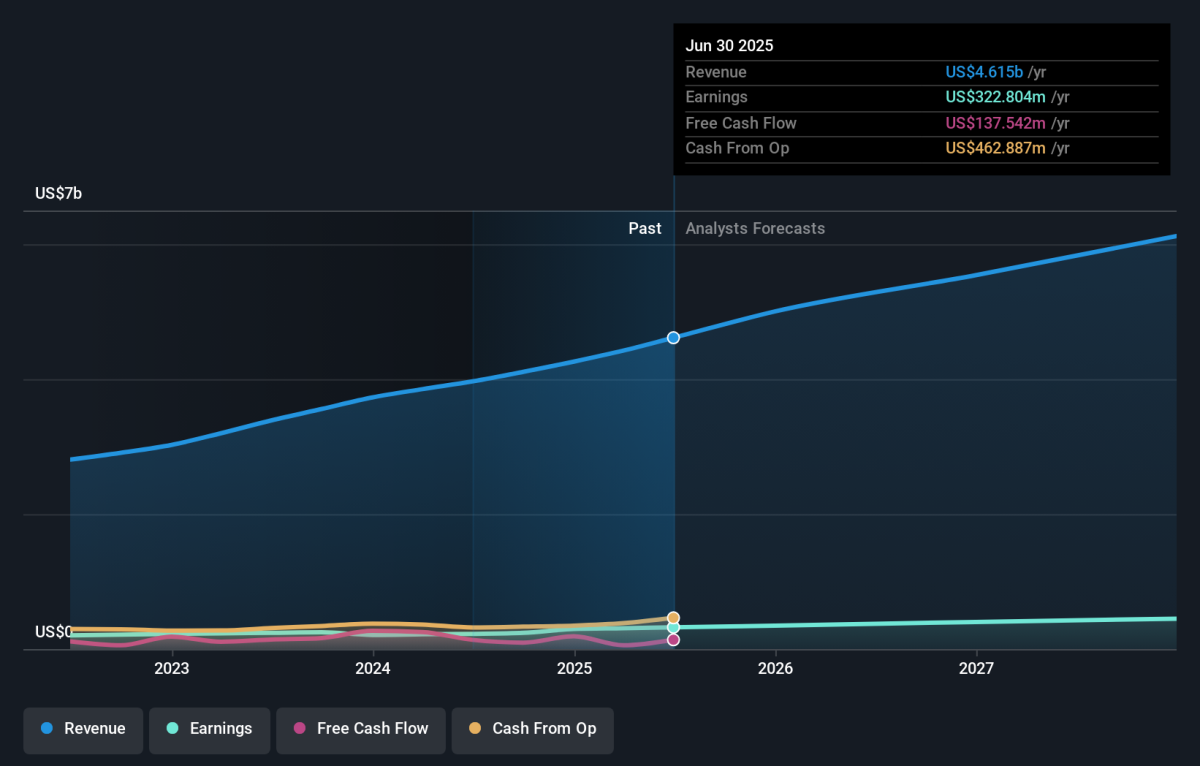
Task: Select the teal Earnings data point marker
Action: coord(674,628)
